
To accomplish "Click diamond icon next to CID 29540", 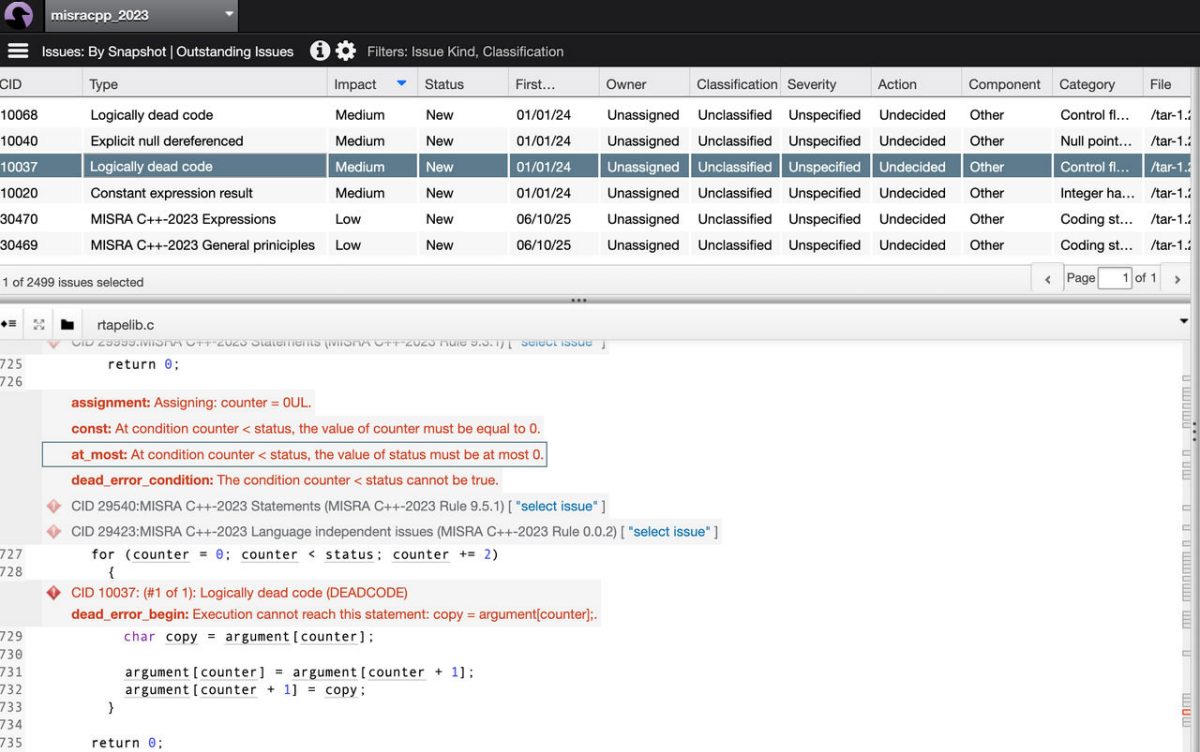I will pos(54,506).
